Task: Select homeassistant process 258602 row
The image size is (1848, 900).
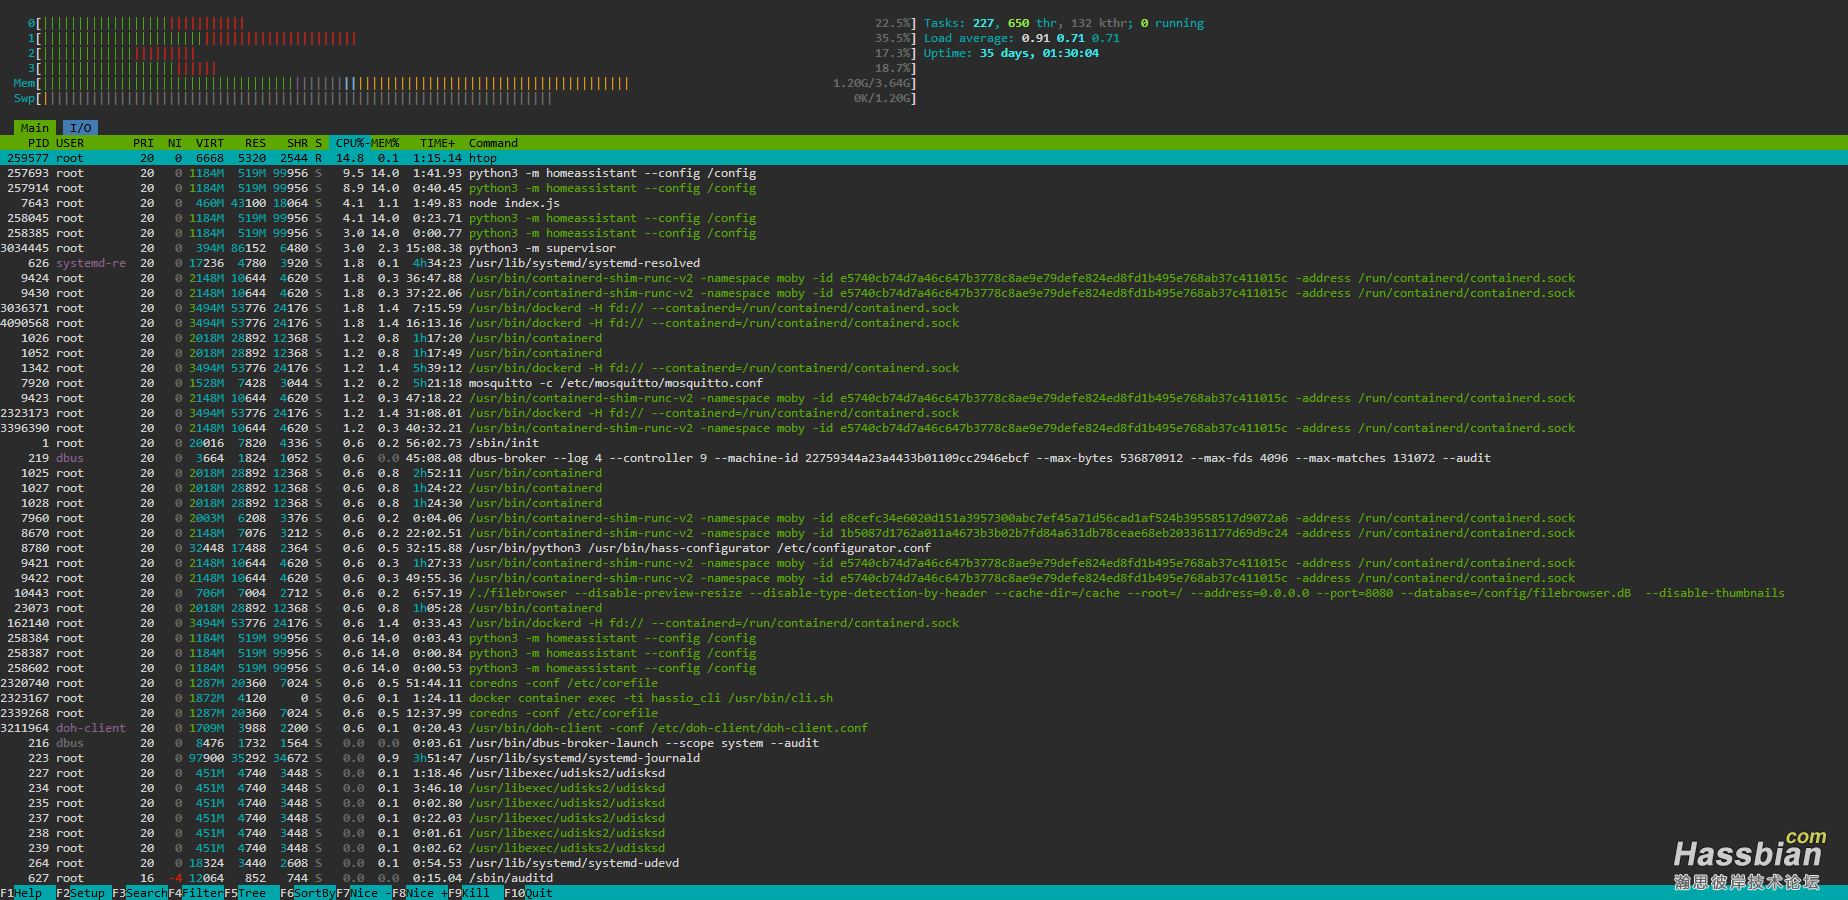Action: pyautogui.click(x=924, y=668)
